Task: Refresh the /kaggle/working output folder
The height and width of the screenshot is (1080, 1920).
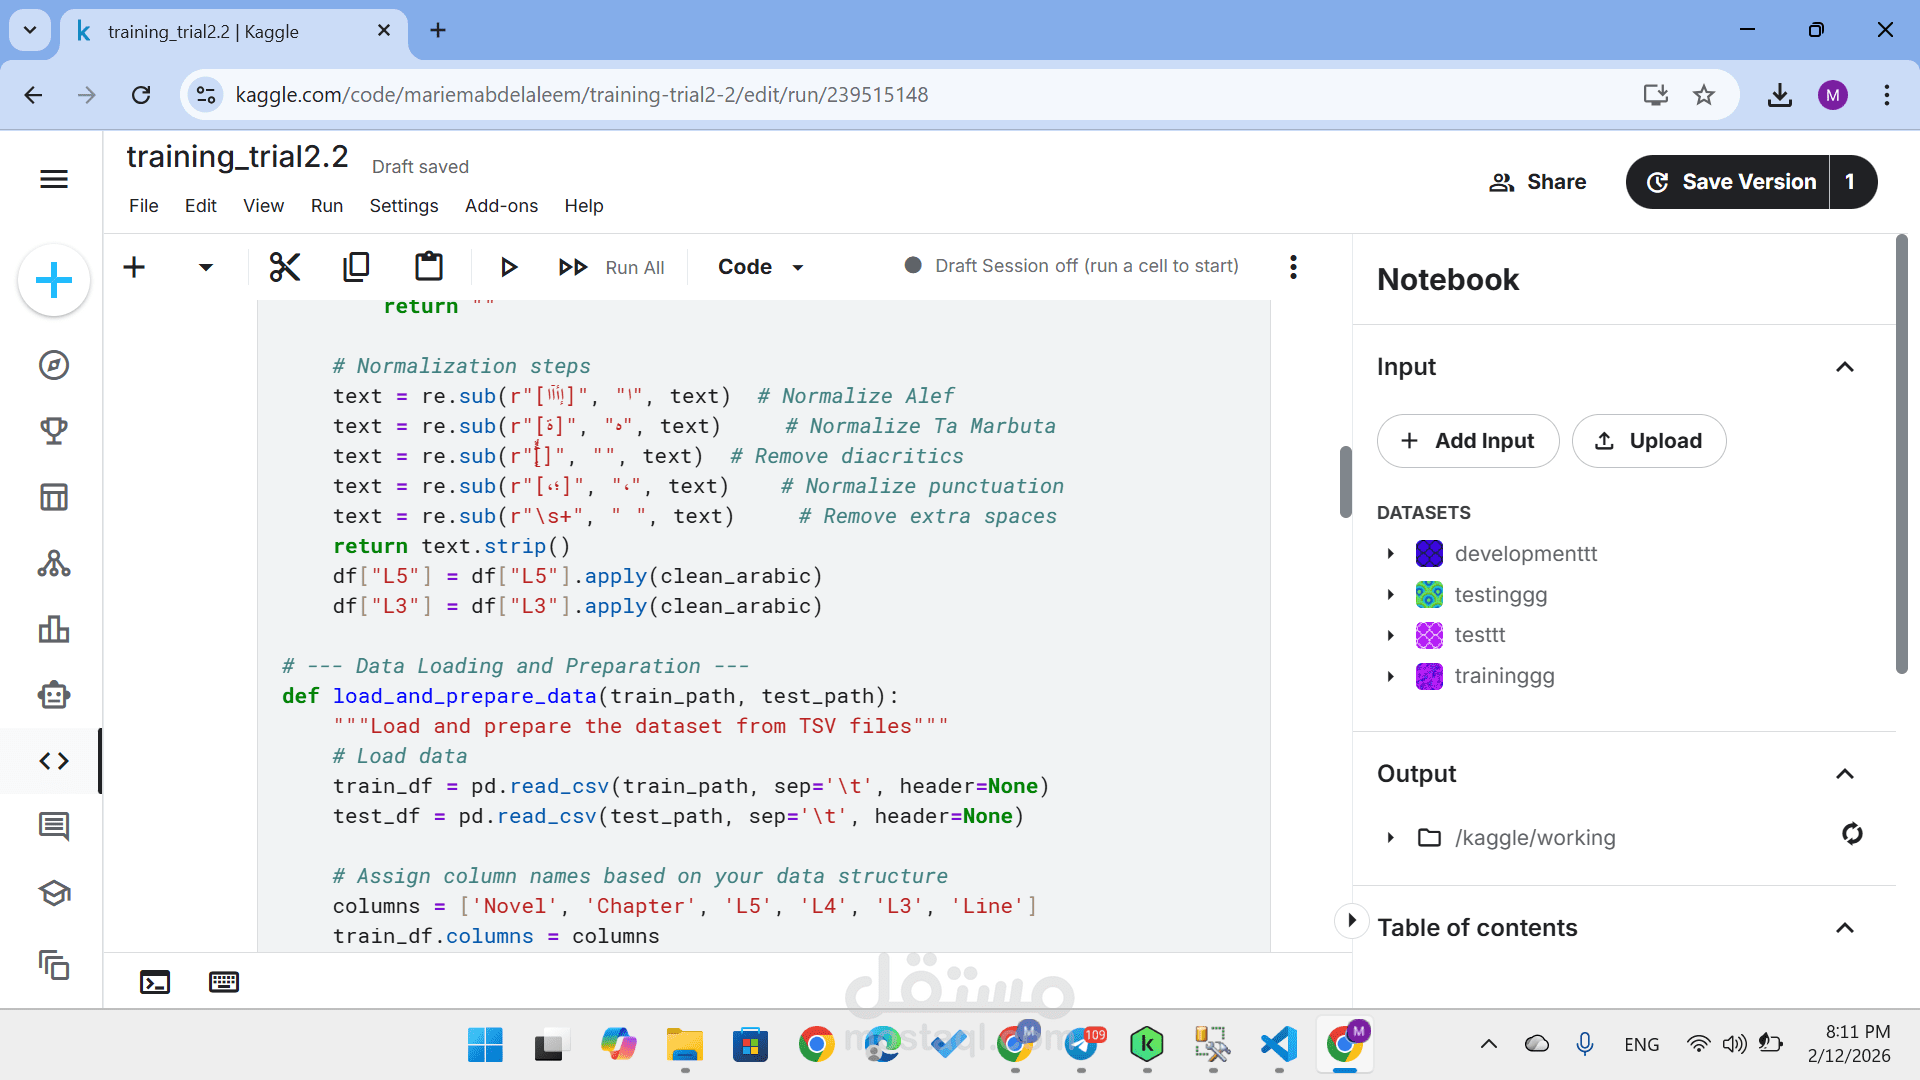Action: (x=1852, y=834)
